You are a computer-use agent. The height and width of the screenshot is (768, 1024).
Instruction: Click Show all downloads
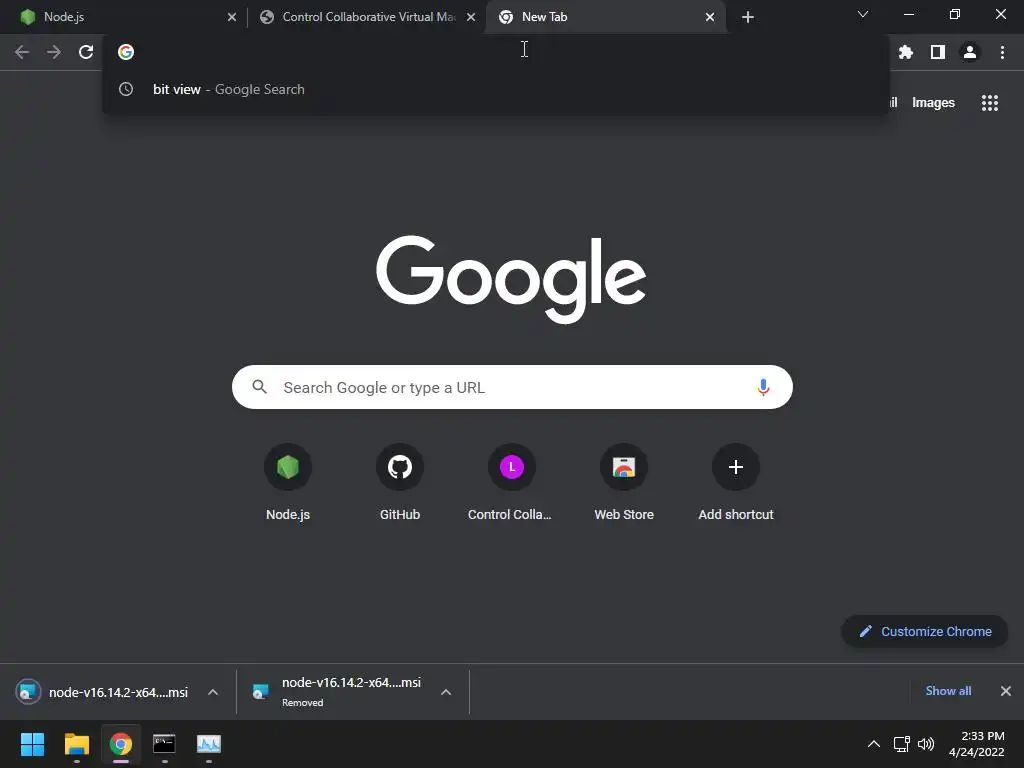click(948, 691)
